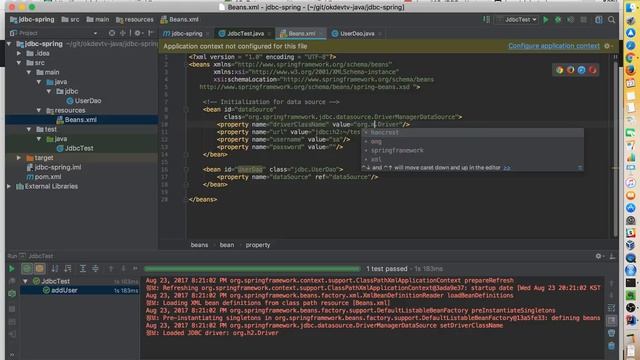The width and height of the screenshot is (640, 360).
Task: Click the scroll-from-source target icon in Project panel
Action: coord(112,33)
